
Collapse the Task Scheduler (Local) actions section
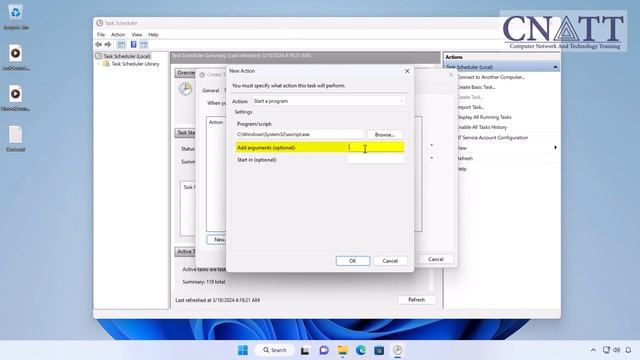[x=555, y=67]
